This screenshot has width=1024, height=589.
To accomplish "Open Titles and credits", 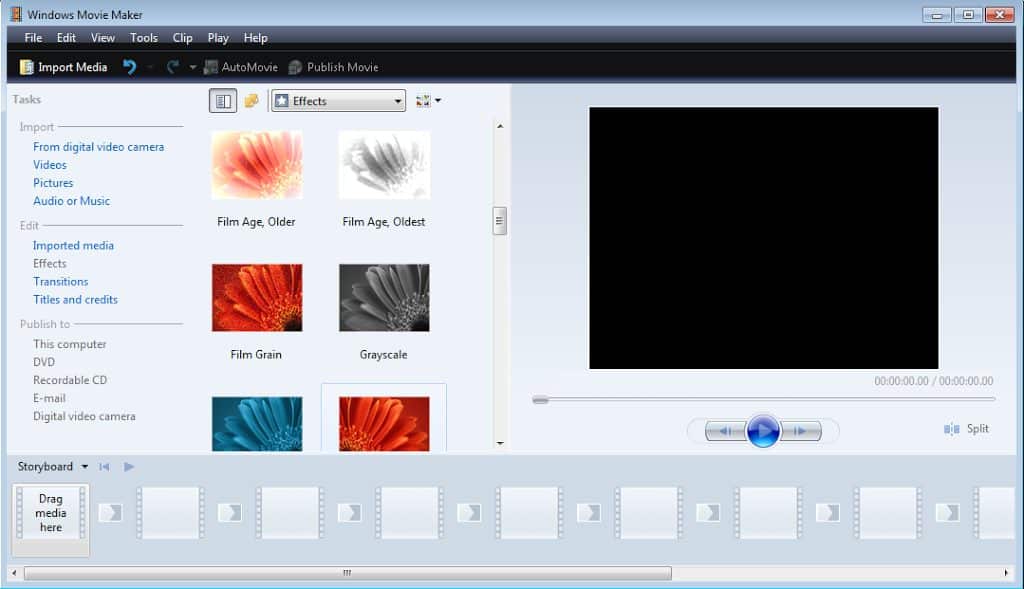I will [x=75, y=300].
